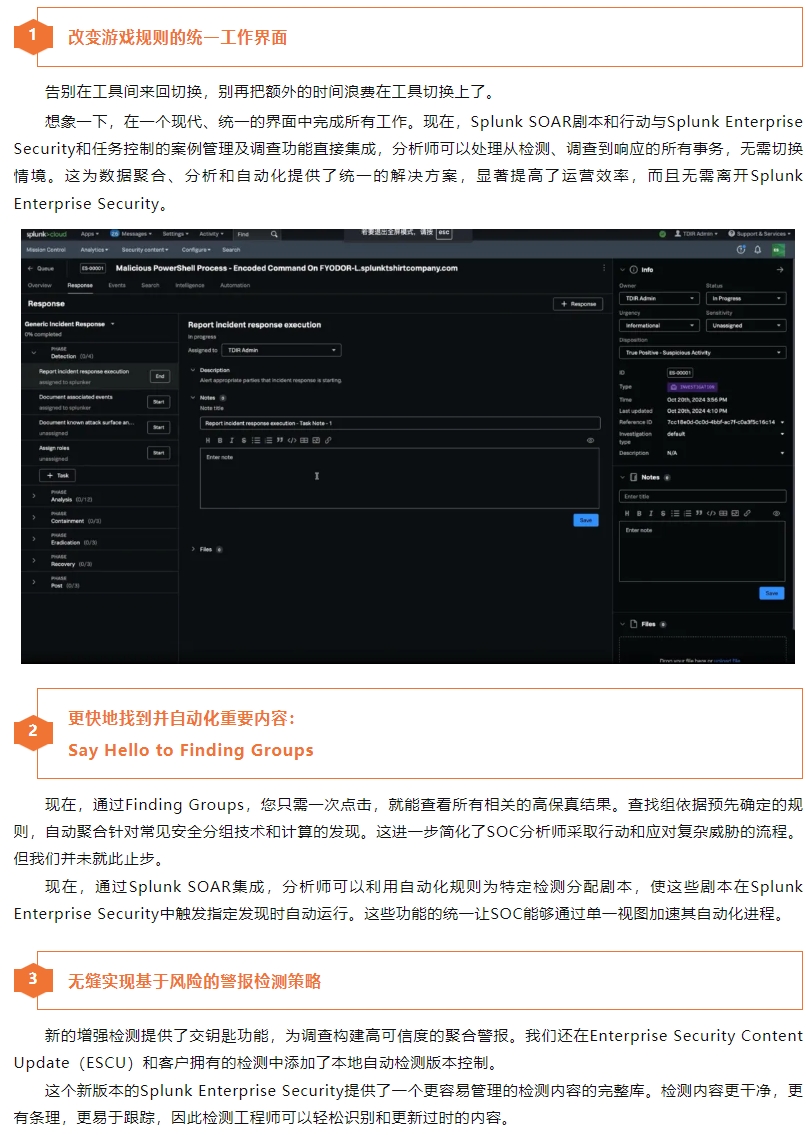
Task: Click the + Task button
Action: tap(57, 476)
